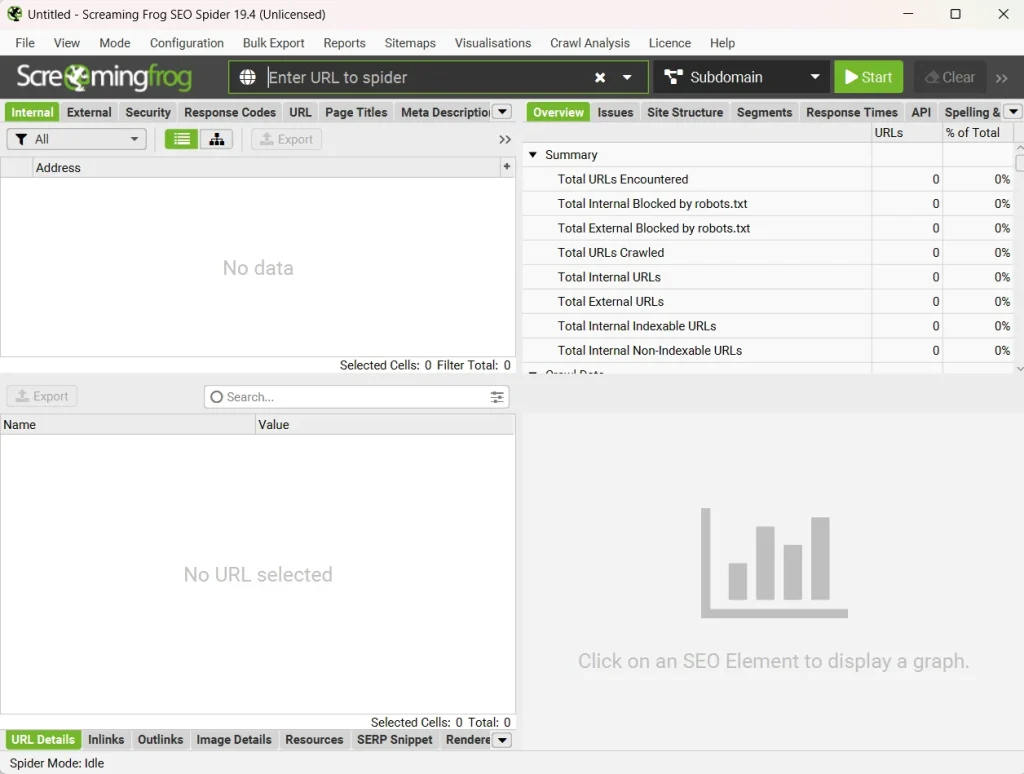Select the SERP Snippet bottom tab
Screen dimensions: 1024x774
[394, 740]
